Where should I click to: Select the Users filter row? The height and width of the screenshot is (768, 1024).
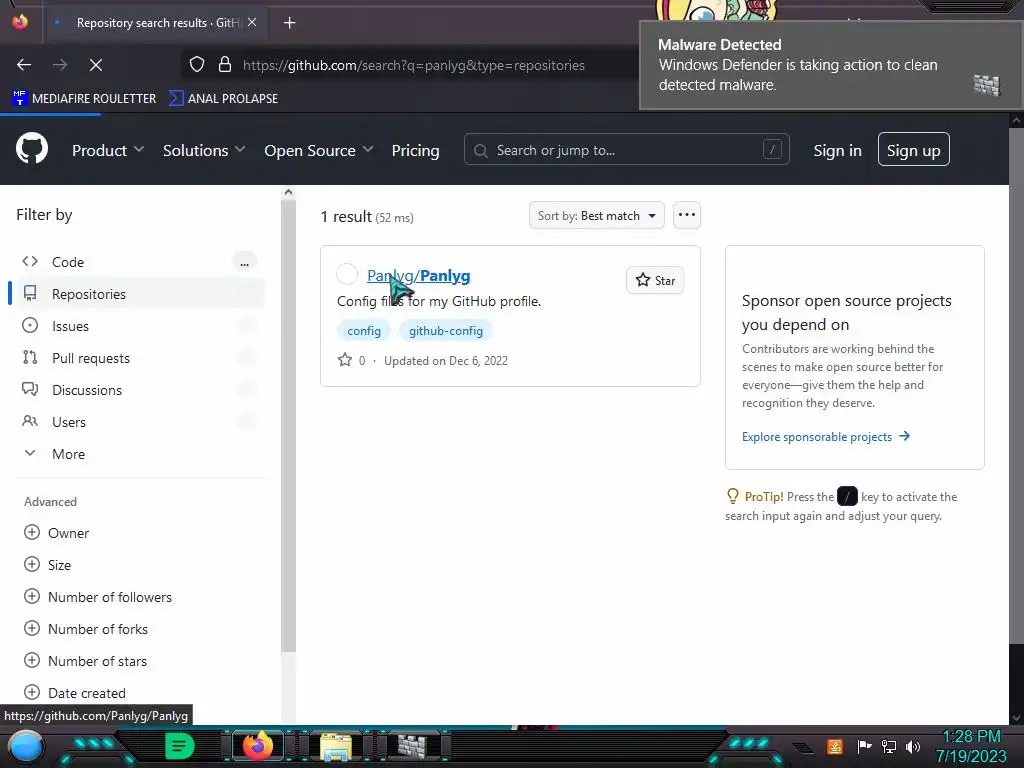(x=139, y=422)
